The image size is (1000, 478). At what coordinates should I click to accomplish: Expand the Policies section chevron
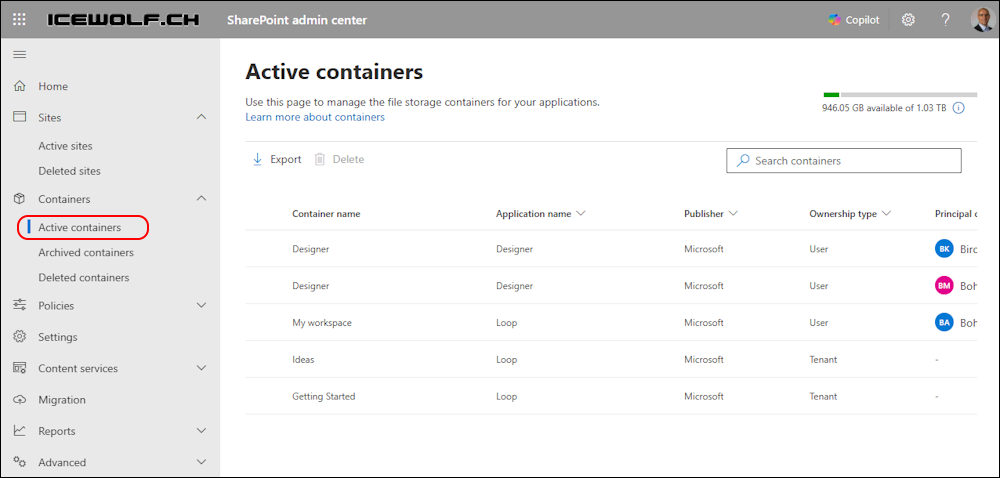pyautogui.click(x=202, y=305)
